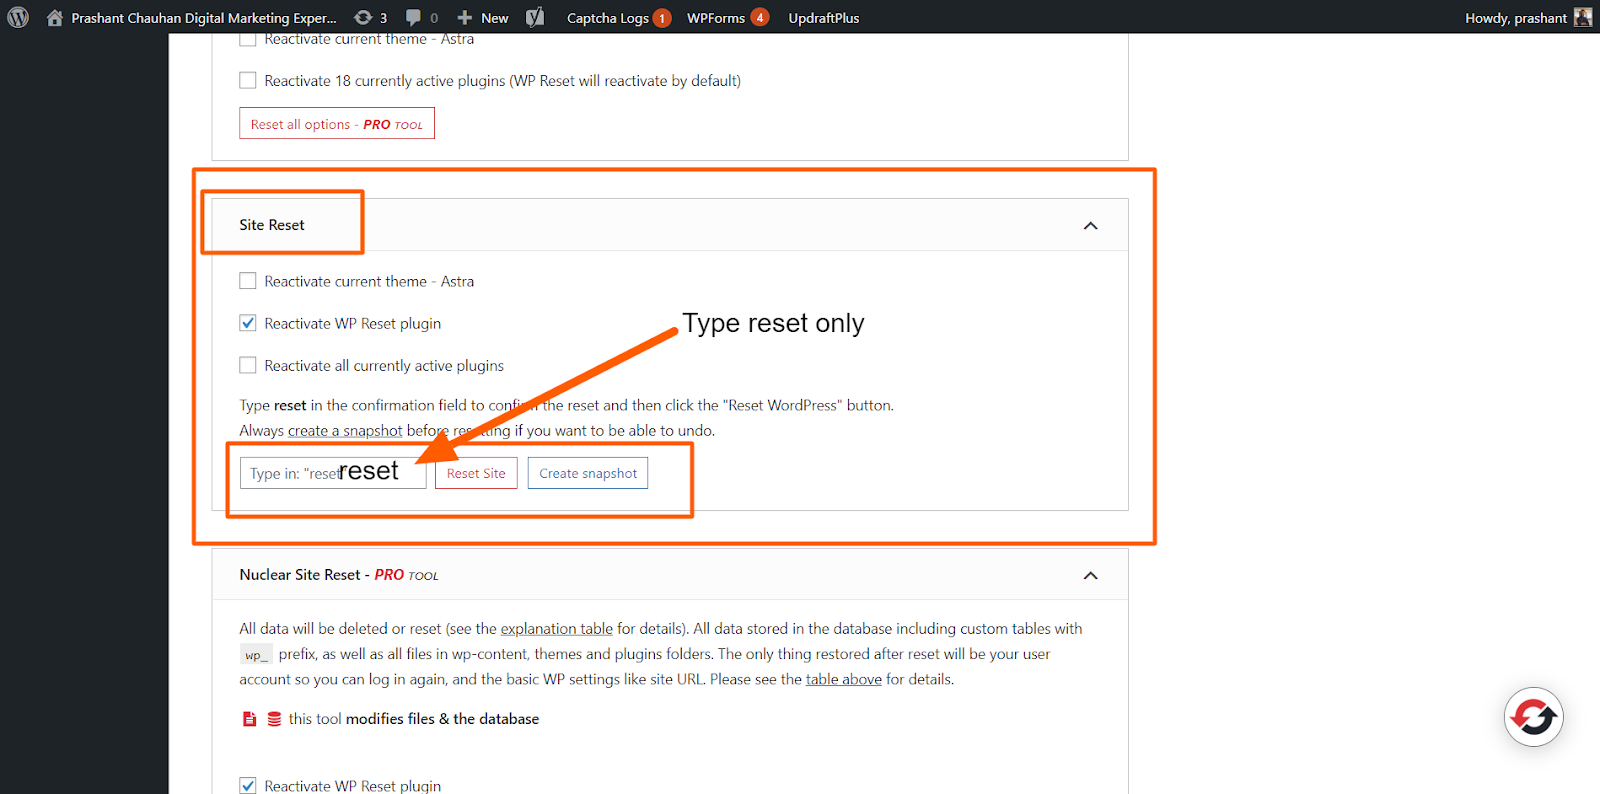
Task: Open the explanation table link
Action: tap(556, 628)
